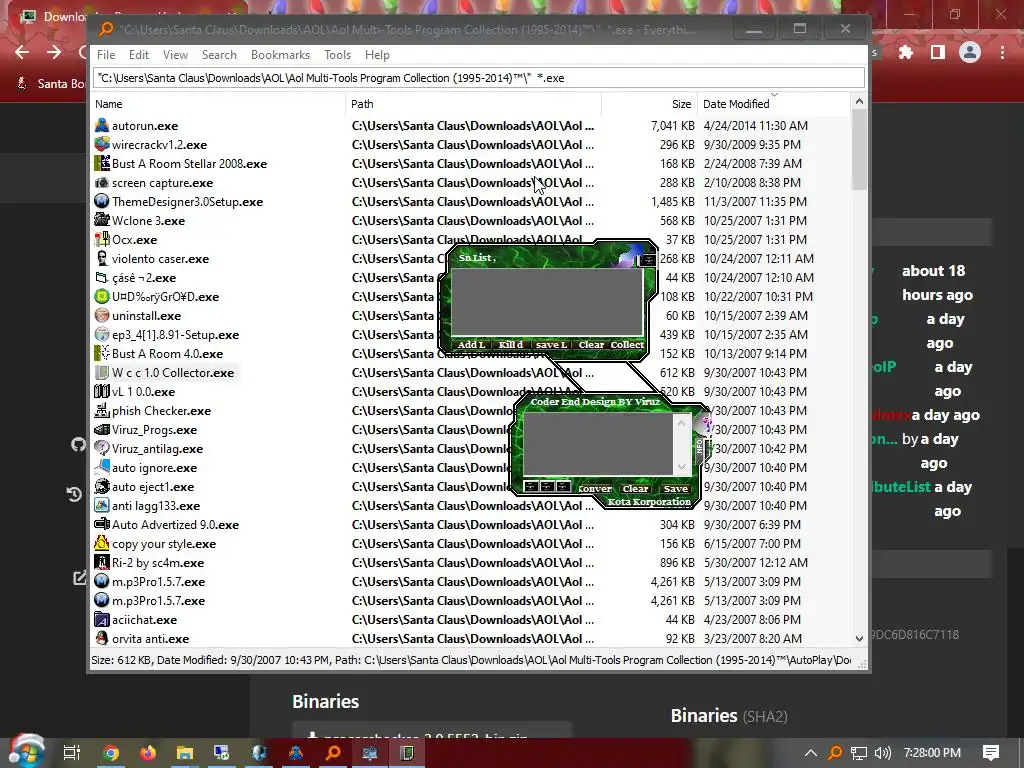The height and width of the screenshot is (768, 1024).
Task: Click Clear in the Sn List window
Action: pyautogui.click(x=591, y=345)
